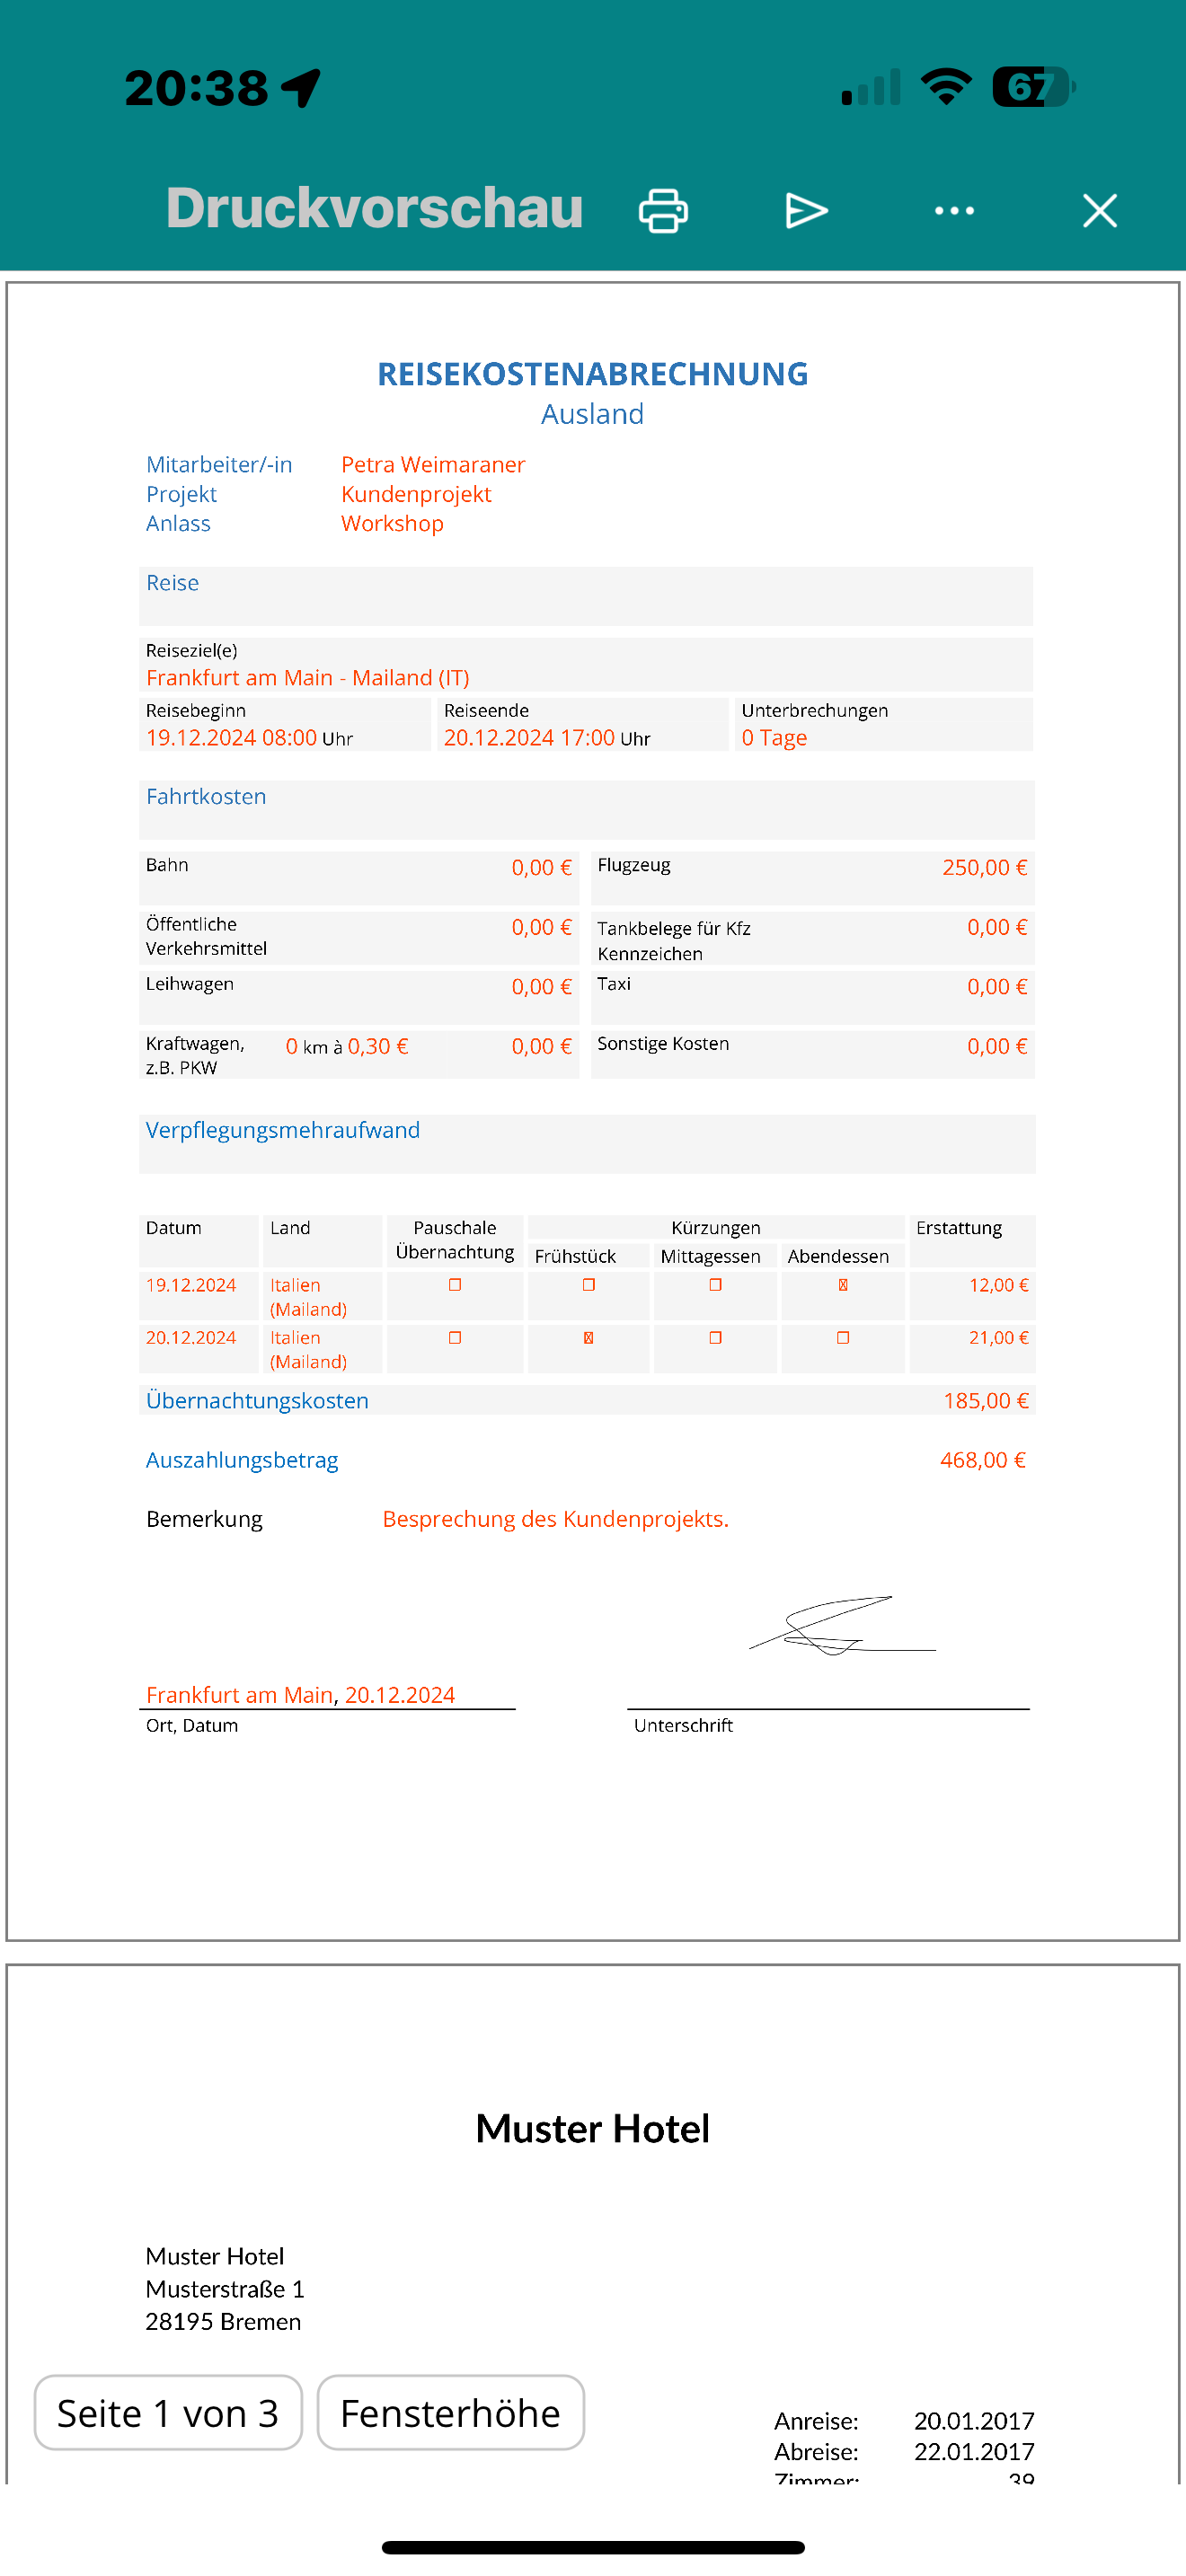Click the Auszahlungsbetrag total 468,00 €

pyautogui.click(x=983, y=1460)
